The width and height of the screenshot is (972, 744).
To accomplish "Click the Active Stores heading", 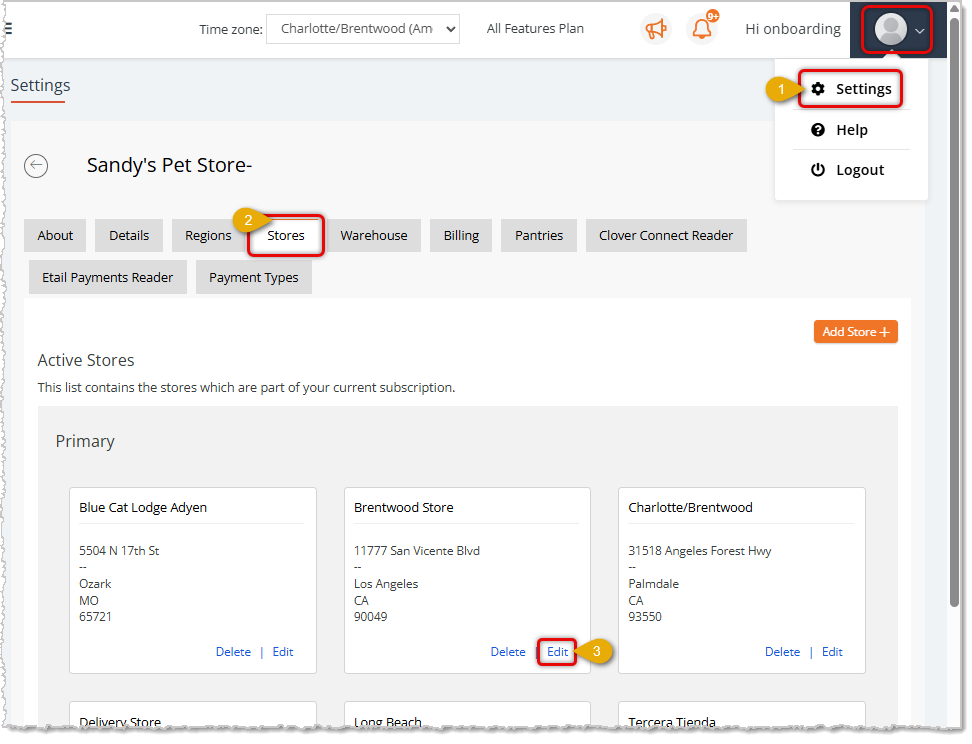I will [x=86, y=360].
